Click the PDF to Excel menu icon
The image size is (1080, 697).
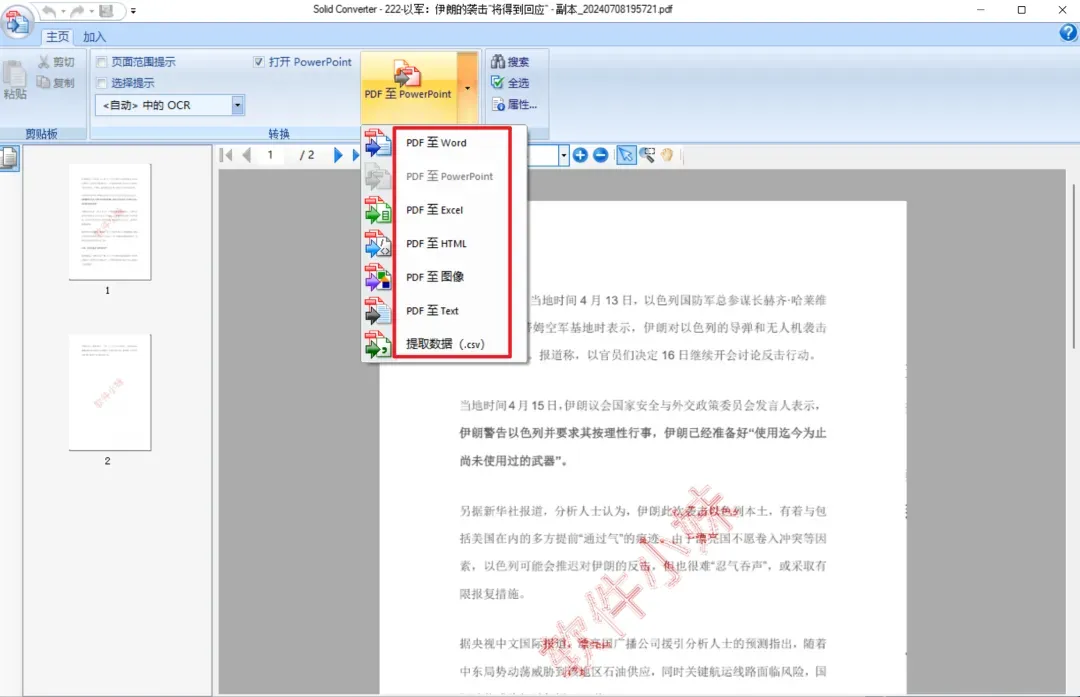377,210
